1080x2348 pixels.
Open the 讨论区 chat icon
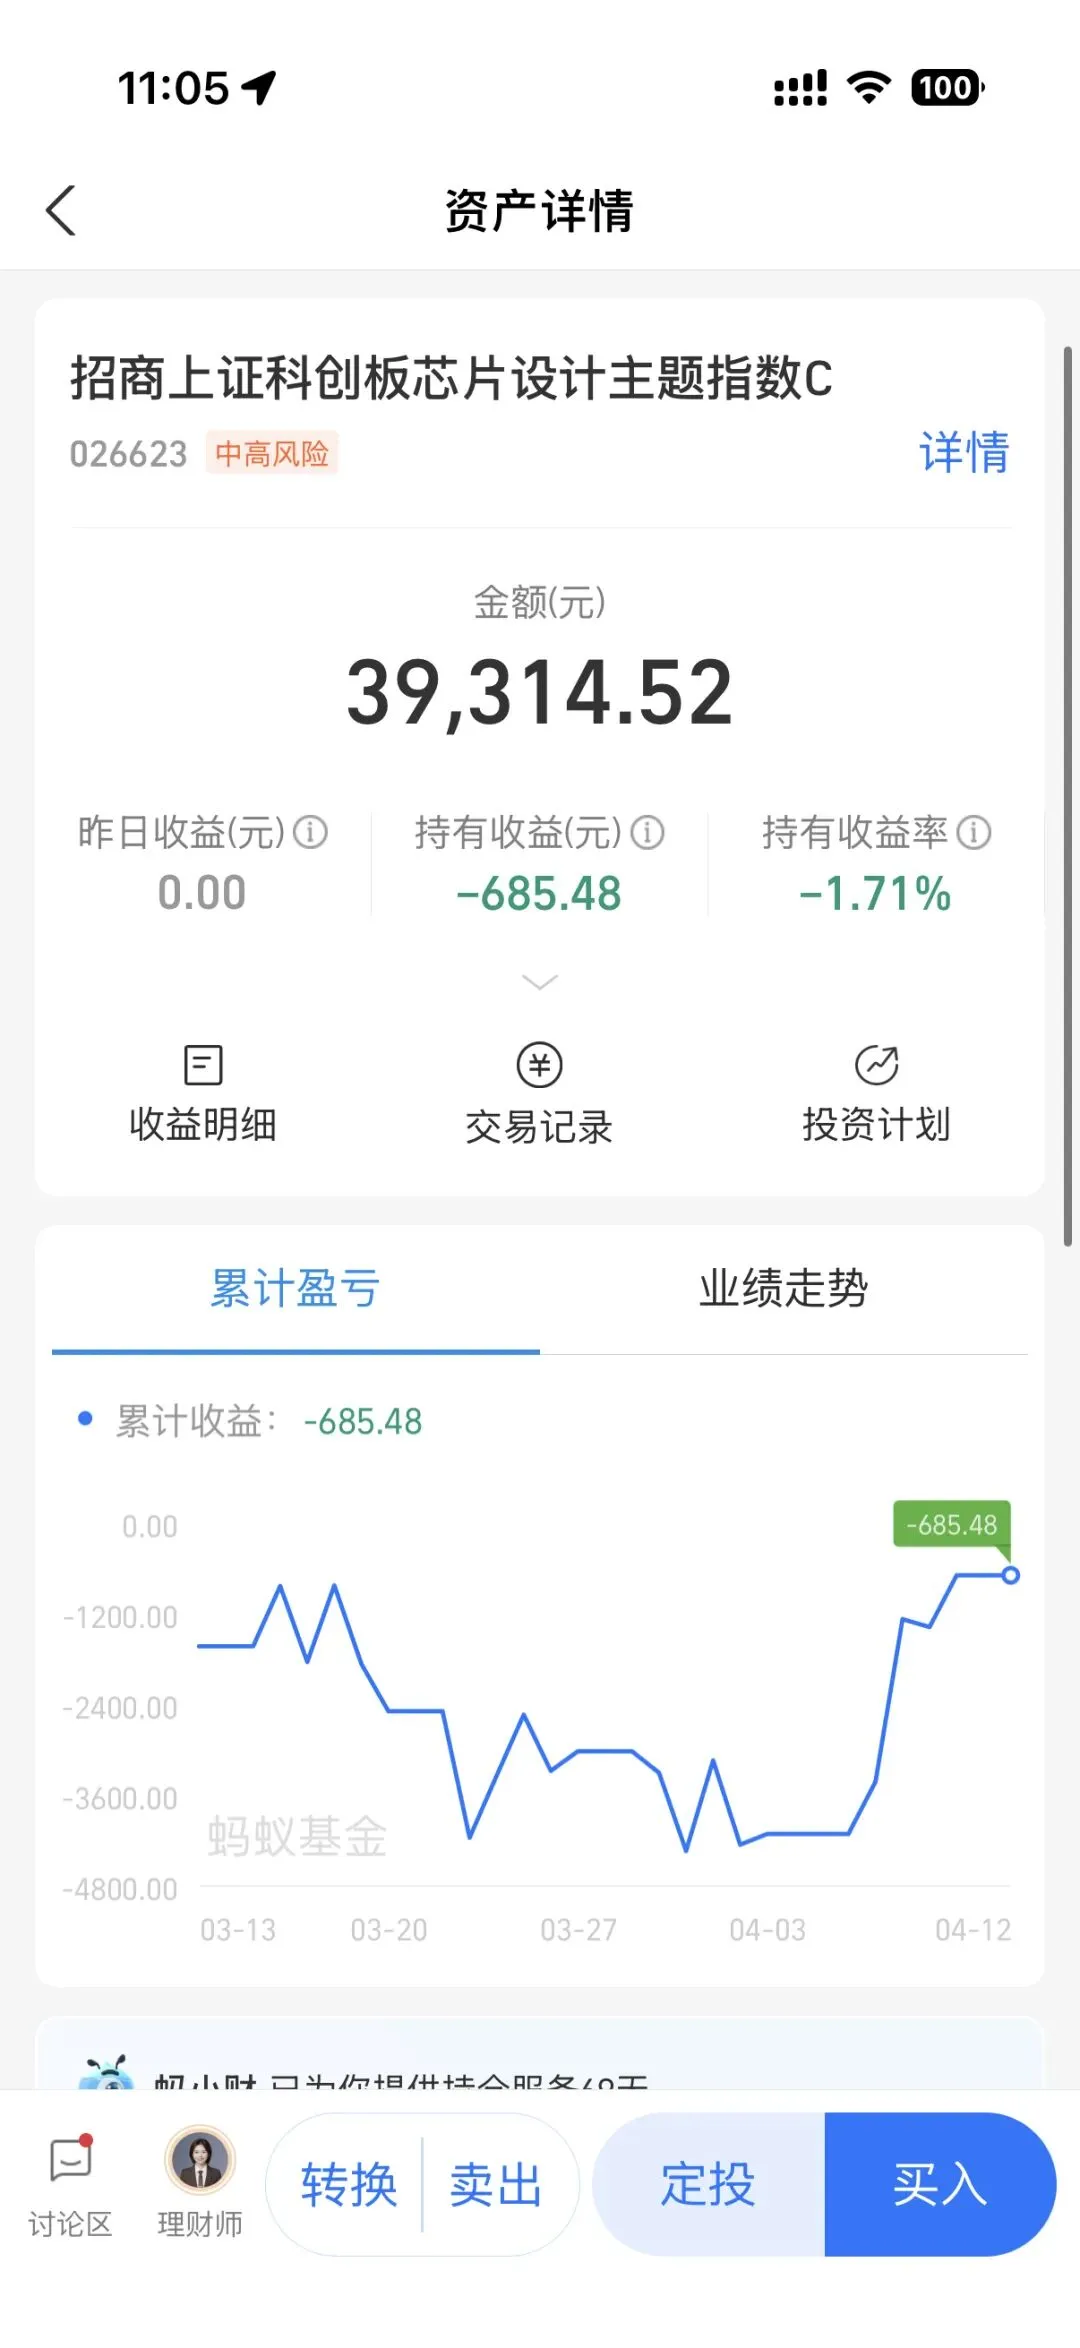pyautogui.click(x=71, y=2159)
